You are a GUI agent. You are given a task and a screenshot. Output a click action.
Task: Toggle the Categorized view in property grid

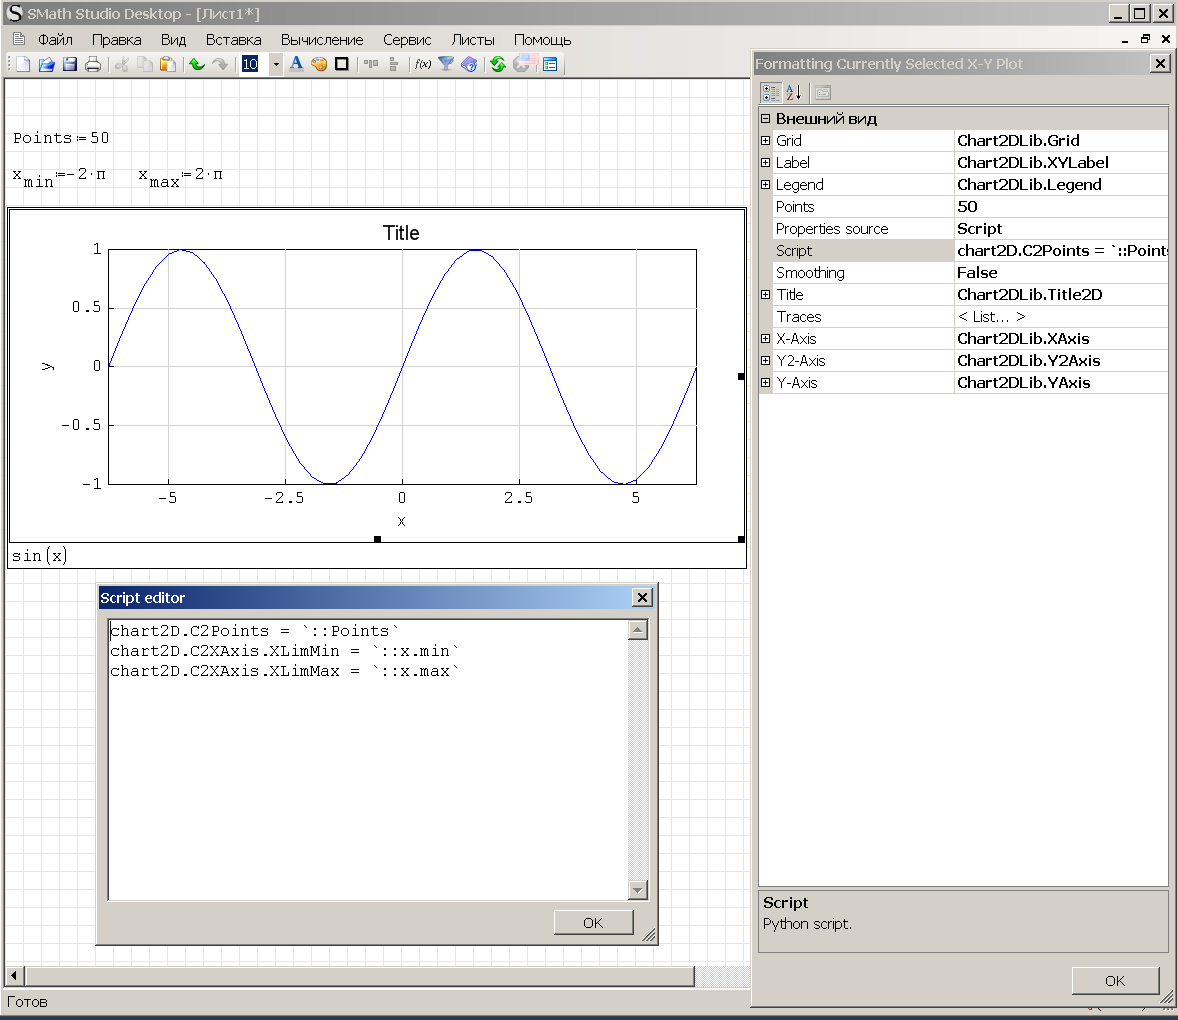[770, 93]
